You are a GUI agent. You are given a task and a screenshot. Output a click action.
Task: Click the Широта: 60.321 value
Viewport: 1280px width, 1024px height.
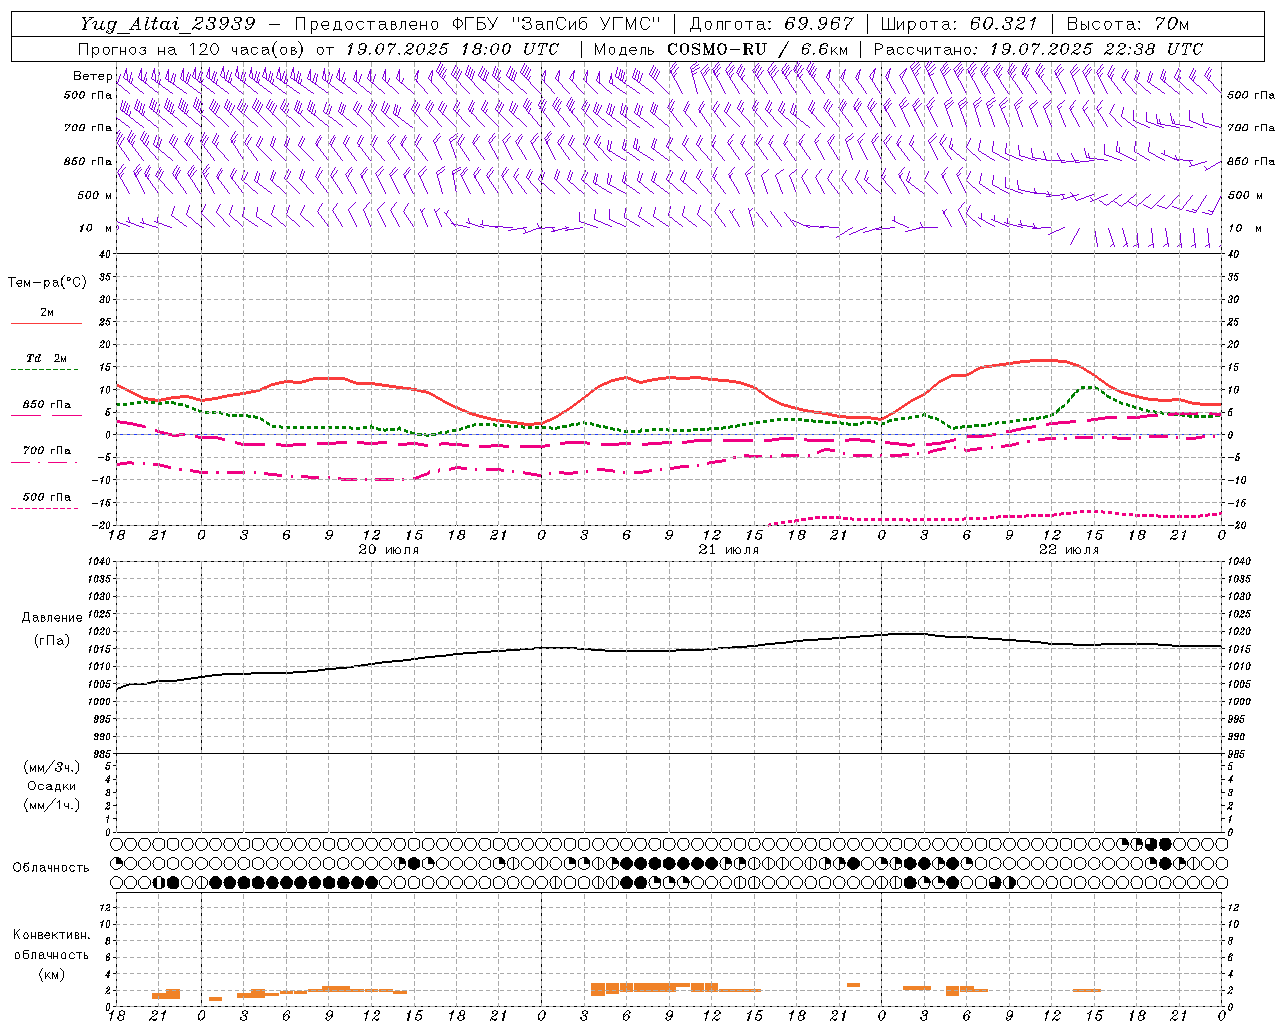coord(960,24)
